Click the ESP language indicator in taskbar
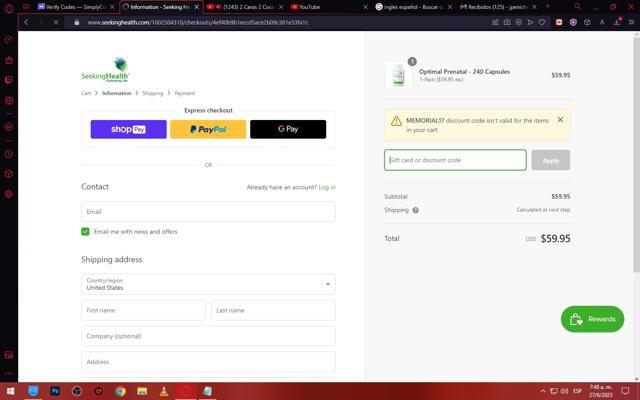The width and height of the screenshot is (640, 400). [577, 391]
